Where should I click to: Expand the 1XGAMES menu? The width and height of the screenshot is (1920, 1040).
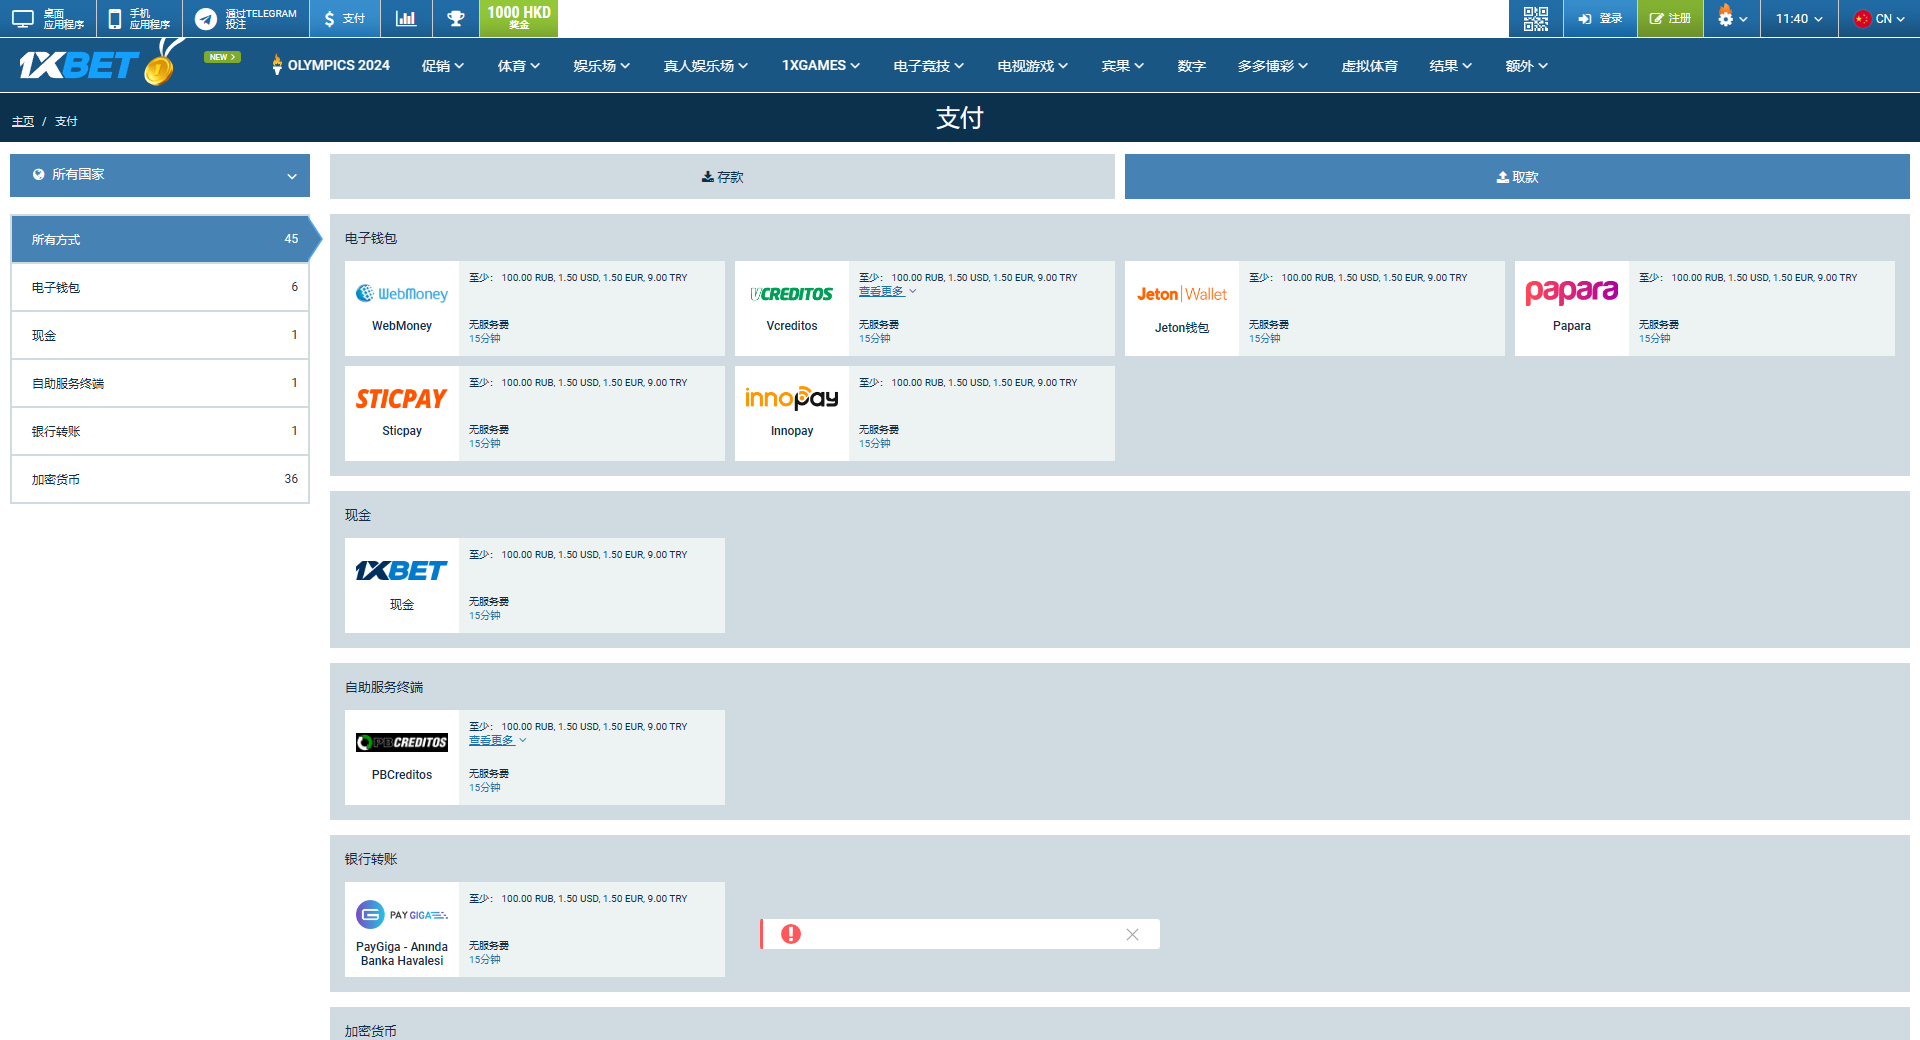[821, 66]
